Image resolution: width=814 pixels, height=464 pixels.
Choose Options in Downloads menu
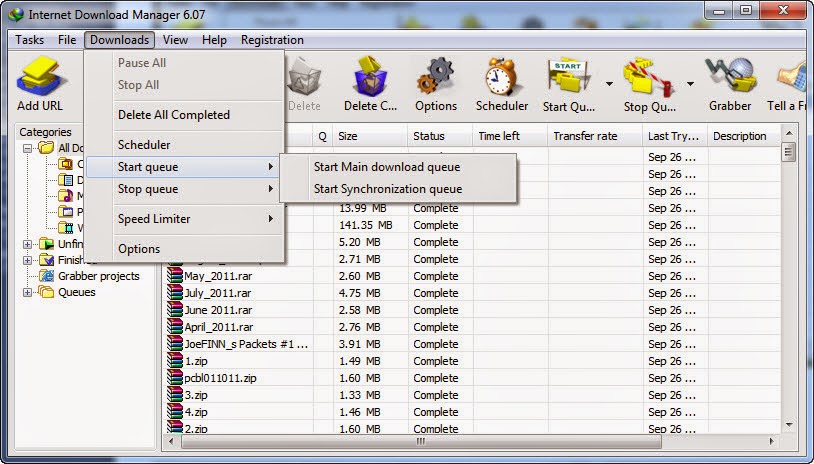(x=185, y=249)
